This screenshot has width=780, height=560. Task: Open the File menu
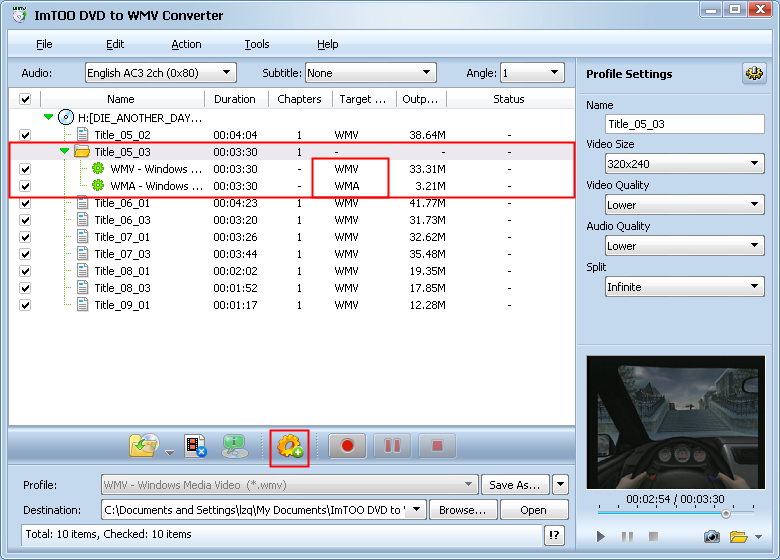(x=44, y=44)
